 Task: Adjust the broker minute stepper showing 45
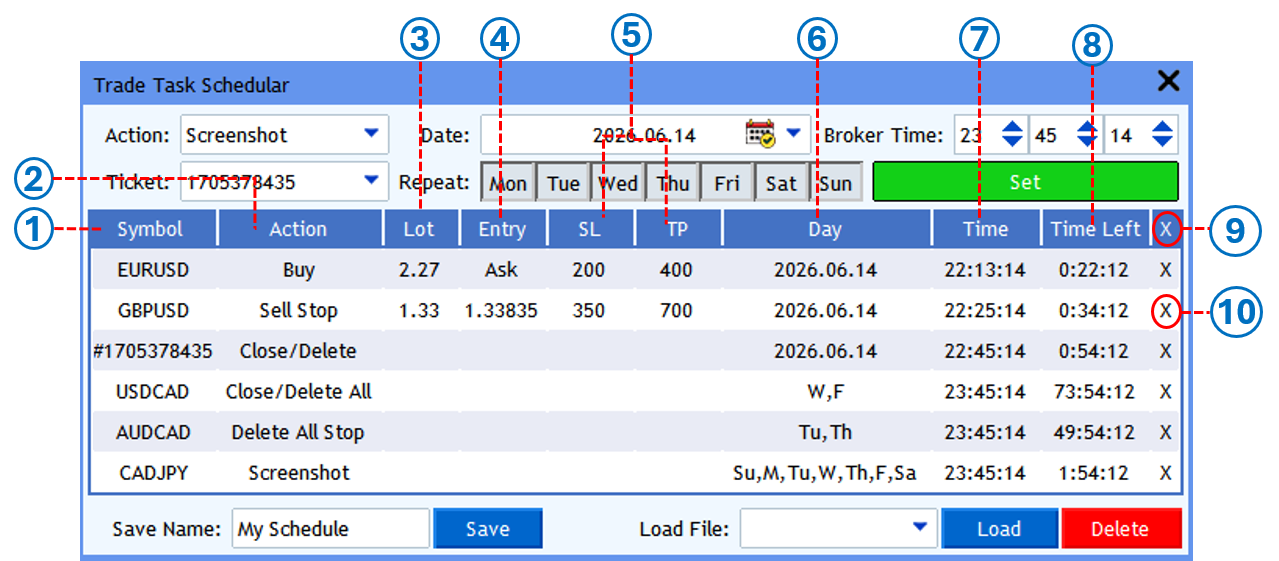coord(1088,134)
